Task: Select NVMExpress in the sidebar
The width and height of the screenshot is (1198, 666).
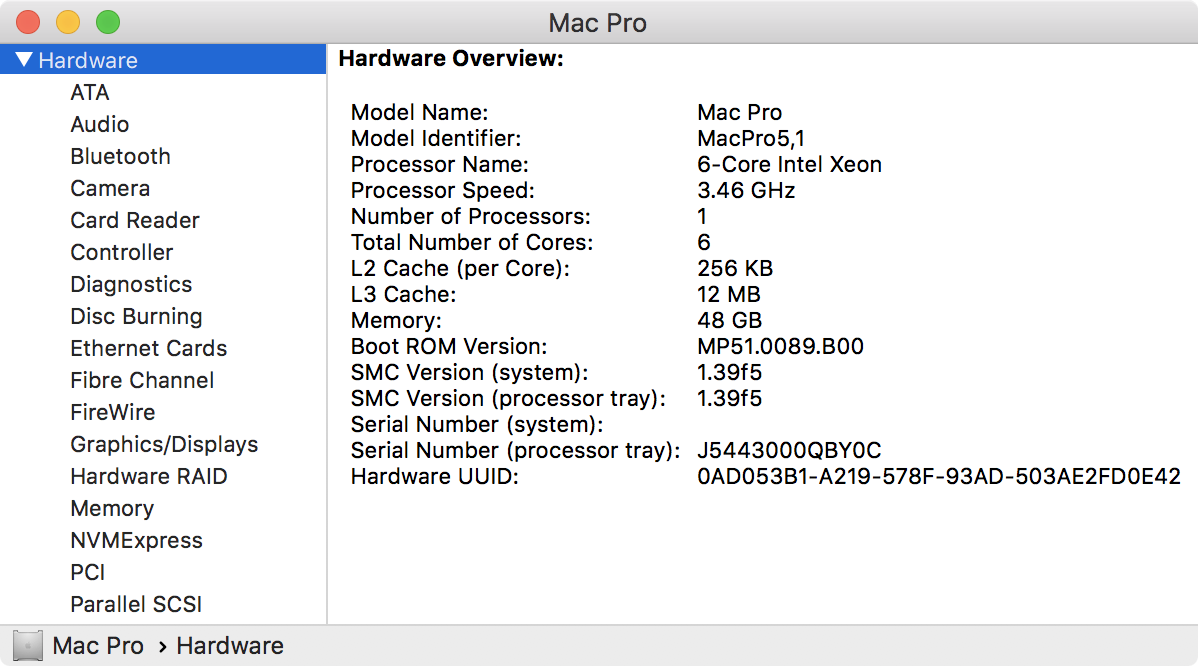Action: click(137, 541)
